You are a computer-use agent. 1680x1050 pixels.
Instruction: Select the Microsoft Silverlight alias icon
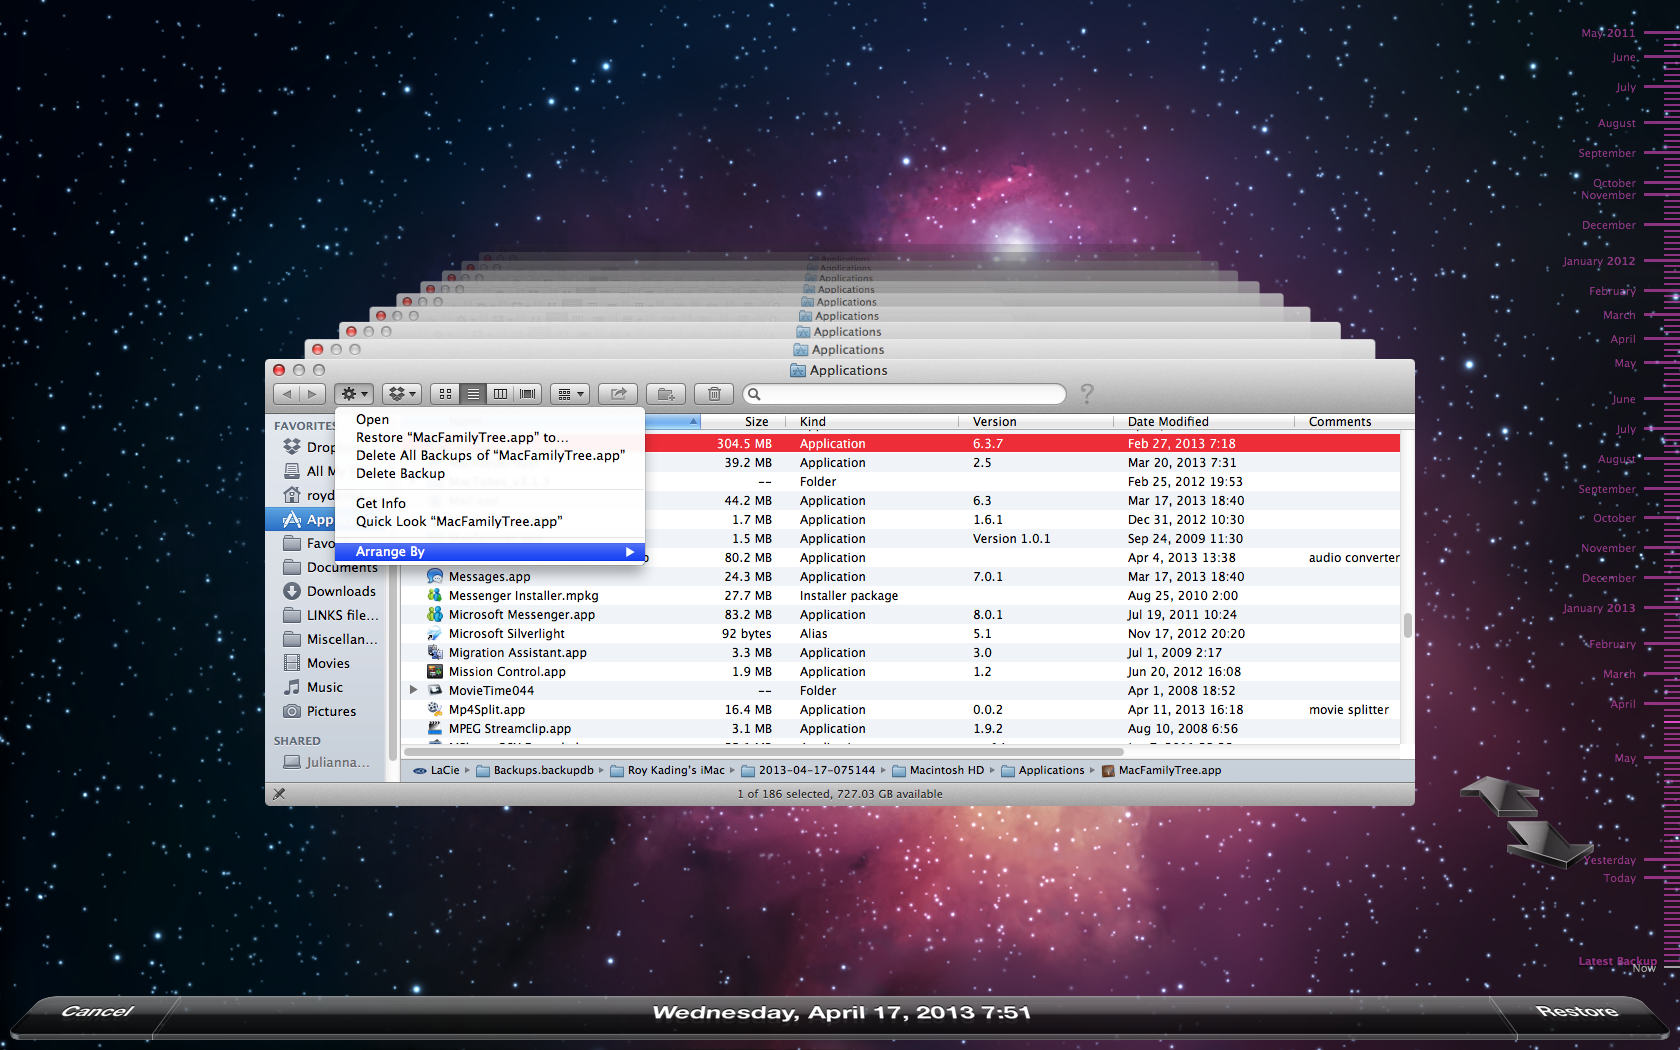(x=435, y=634)
